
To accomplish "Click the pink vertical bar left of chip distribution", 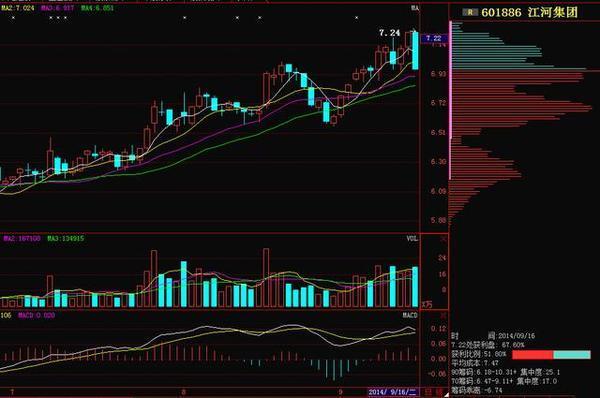I will 450,100.
